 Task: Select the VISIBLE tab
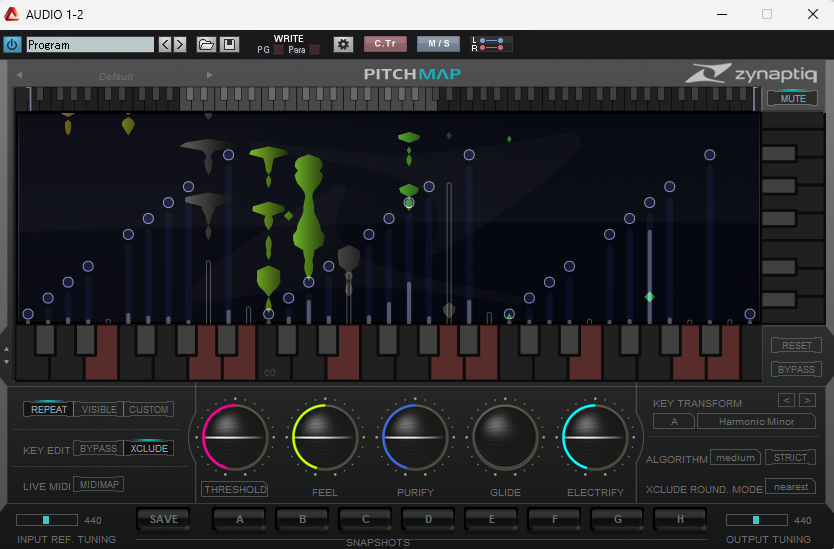pos(99,409)
